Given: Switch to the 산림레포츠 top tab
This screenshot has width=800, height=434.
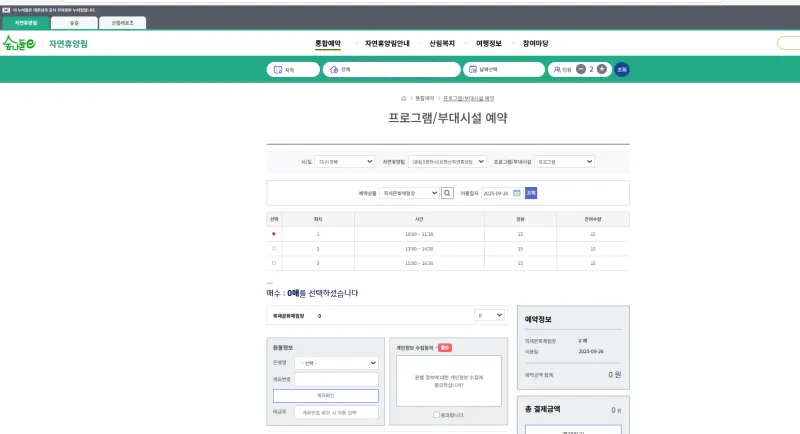Looking at the screenshot, I should point(122,22).
